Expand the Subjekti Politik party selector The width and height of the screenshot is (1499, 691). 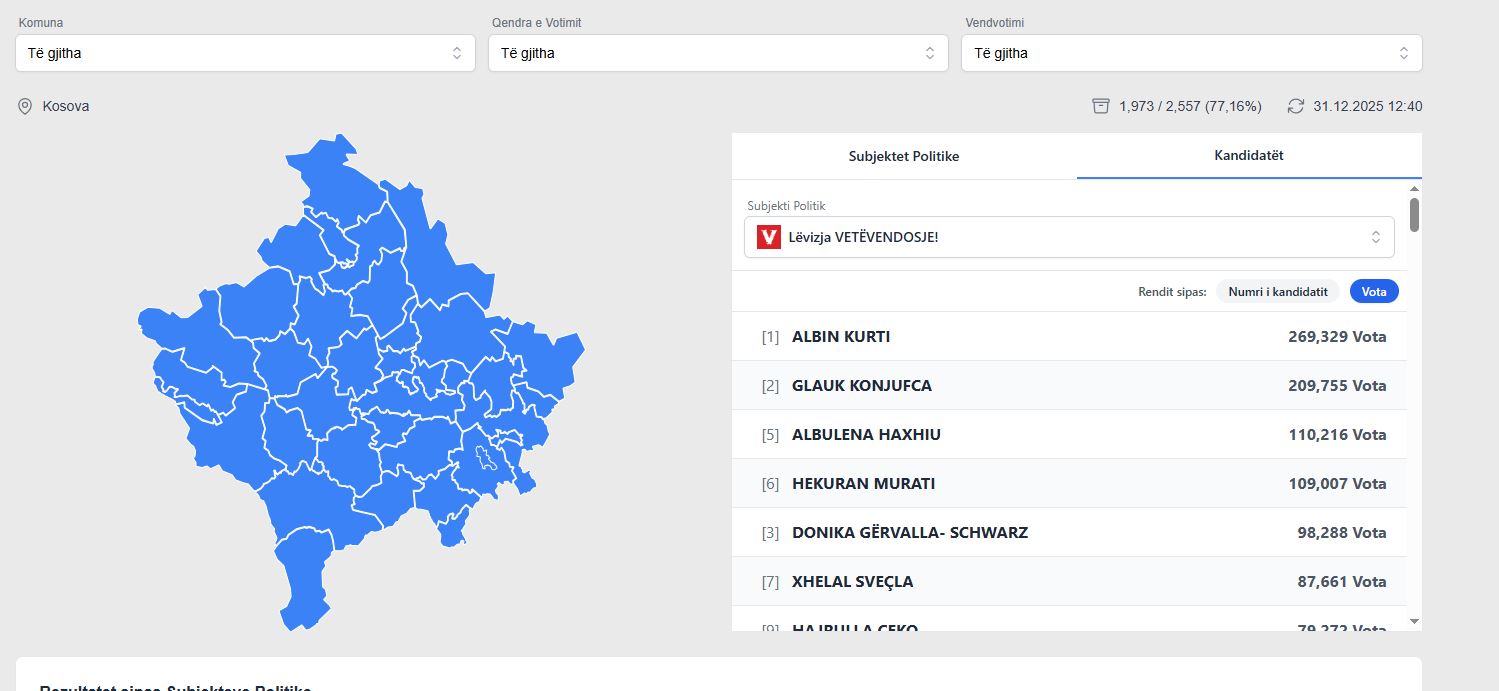pyautogui.click(x=1068, y=237)
